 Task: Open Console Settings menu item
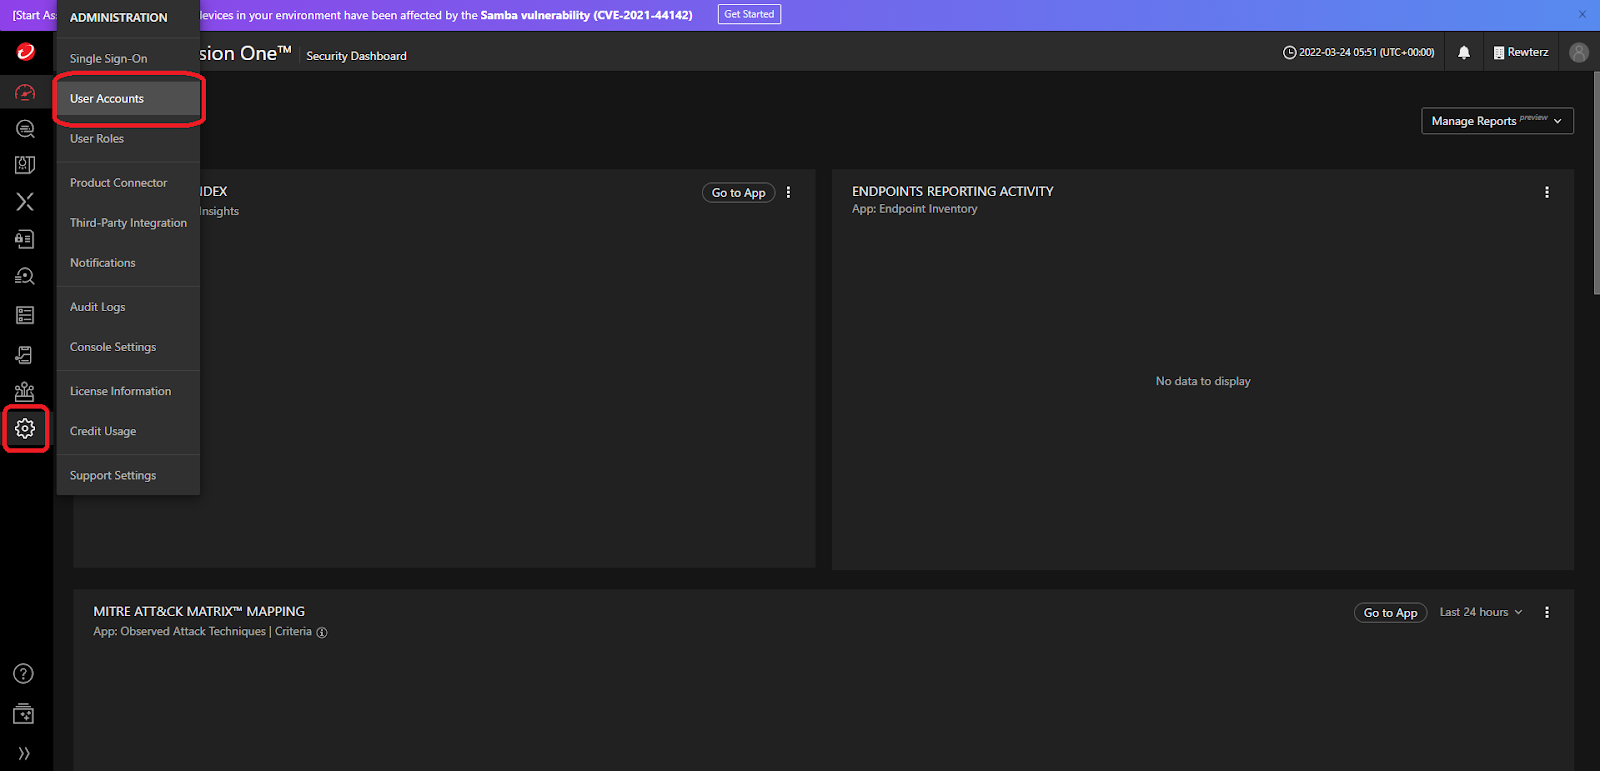pos(128,347)
